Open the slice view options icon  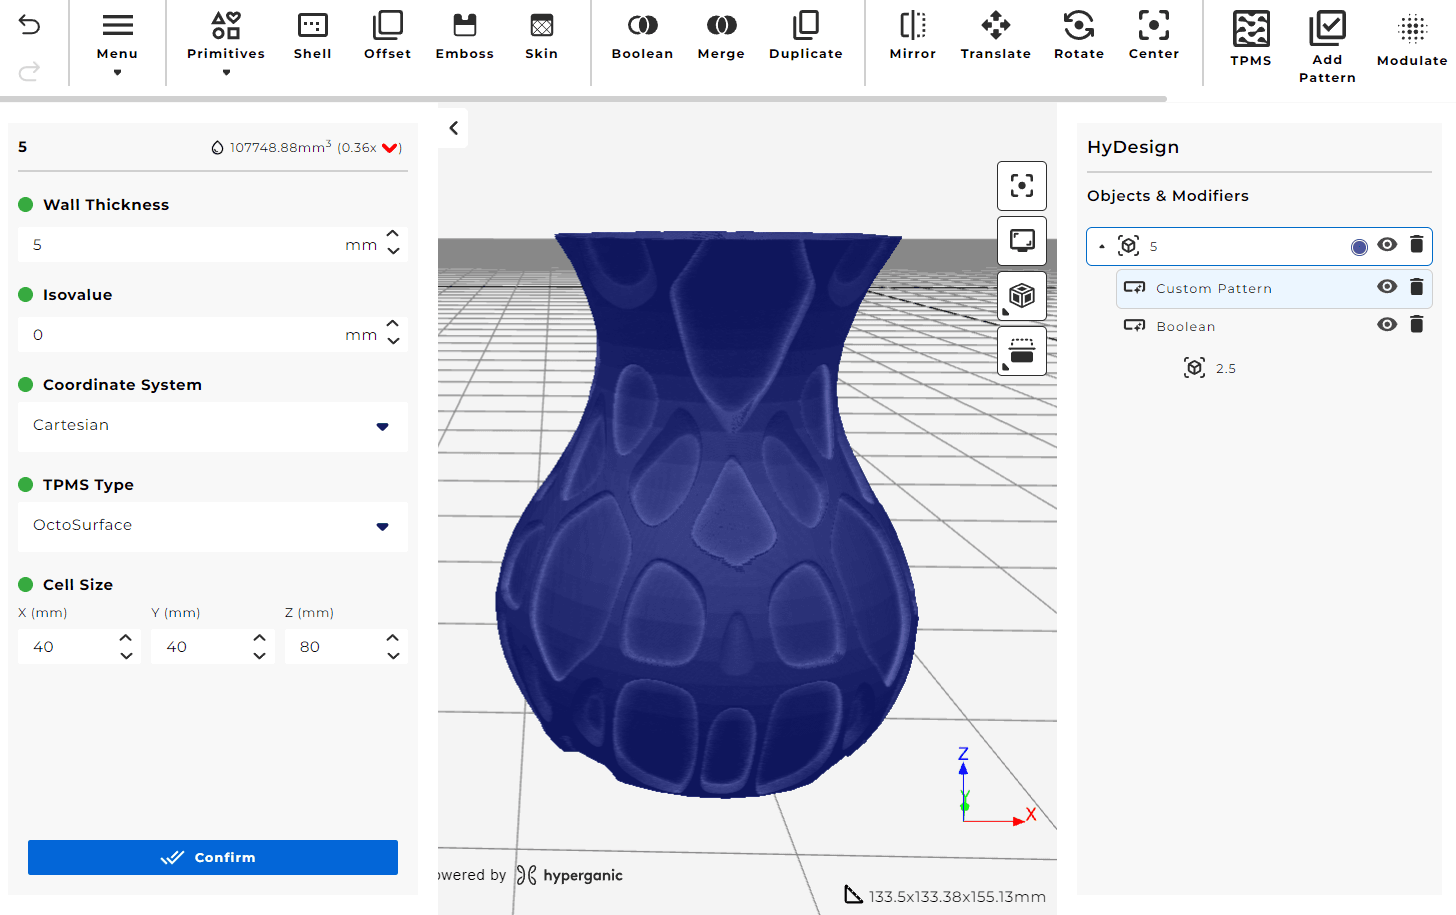[x=1022, y=351]
